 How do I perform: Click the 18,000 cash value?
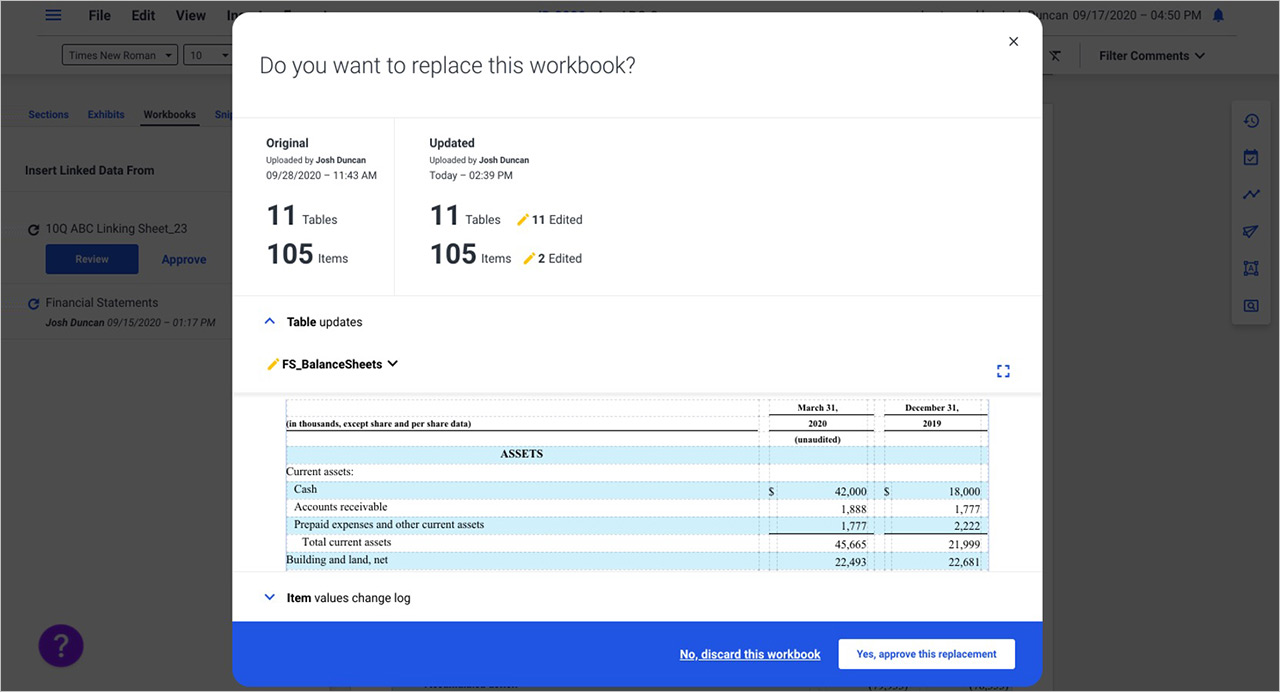[964, 492]
